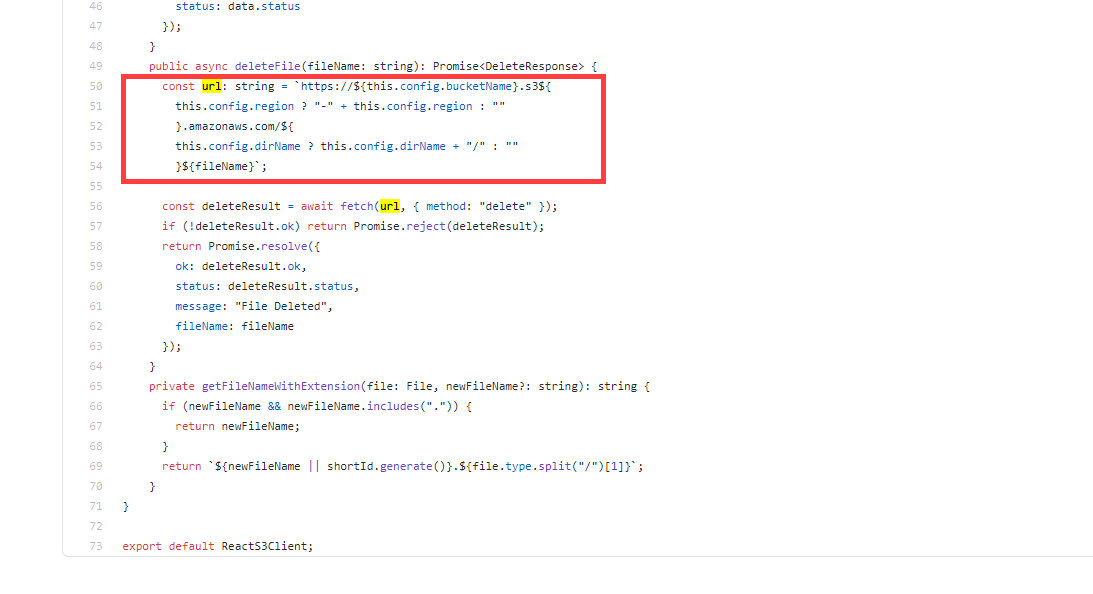Click first 'this.config.region' on line 51

(234, 107)
